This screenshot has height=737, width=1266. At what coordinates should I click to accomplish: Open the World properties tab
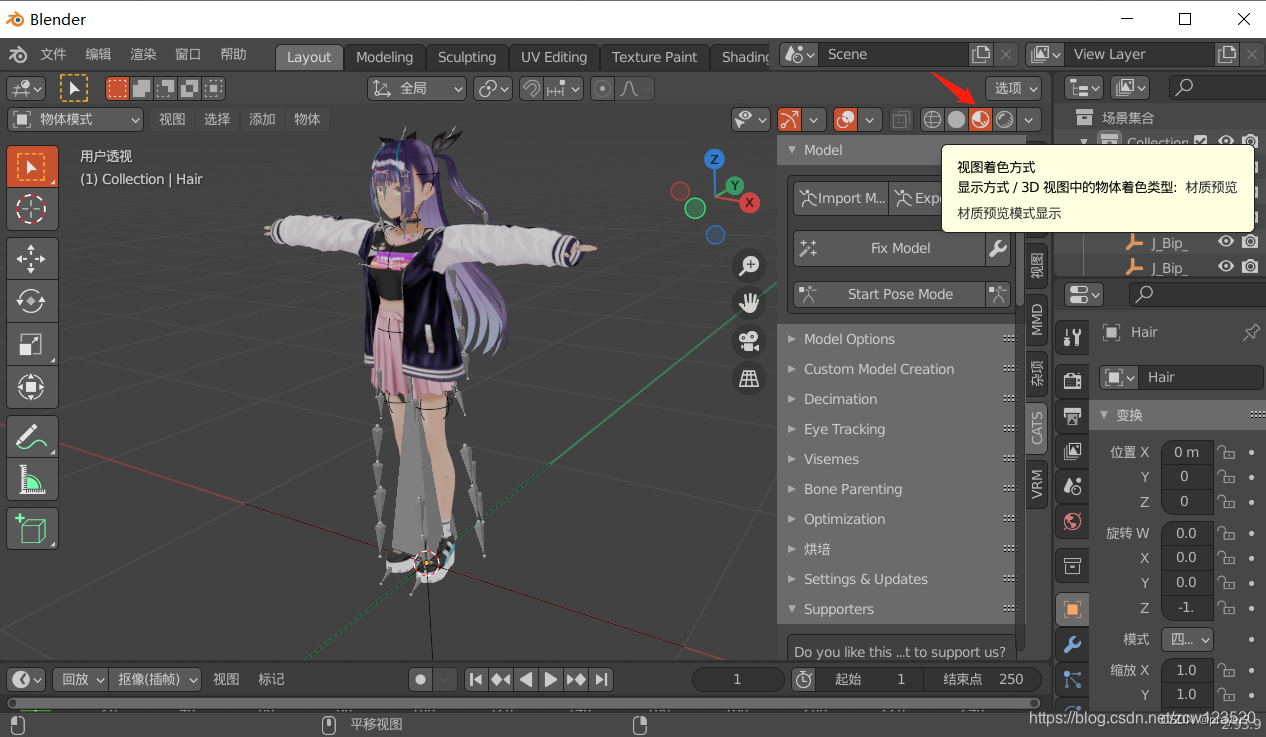[1072, 521]
